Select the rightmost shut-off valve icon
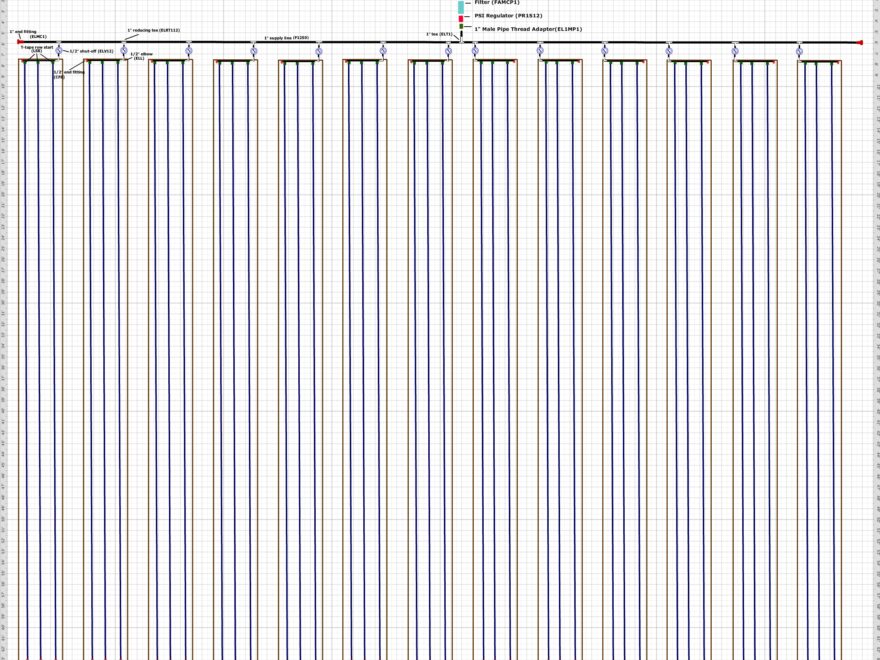The image size is (880, 660). pyautogui.click(x=799, y=50)
